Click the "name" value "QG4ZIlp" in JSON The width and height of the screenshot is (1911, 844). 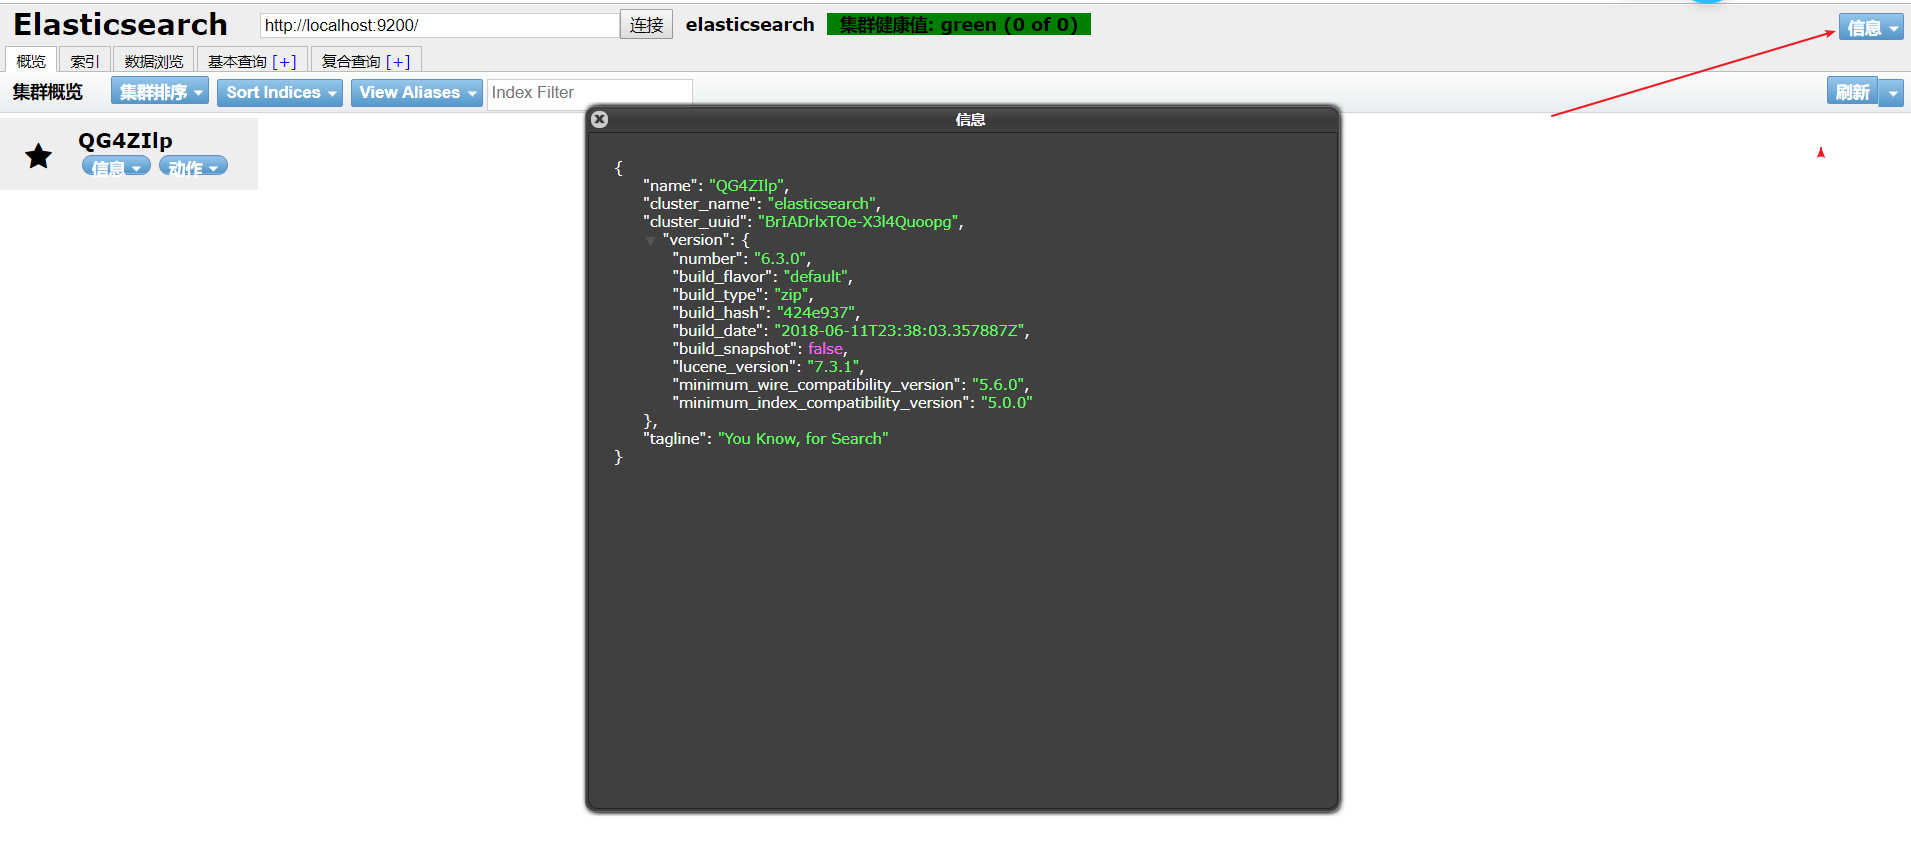click(747, 186)
